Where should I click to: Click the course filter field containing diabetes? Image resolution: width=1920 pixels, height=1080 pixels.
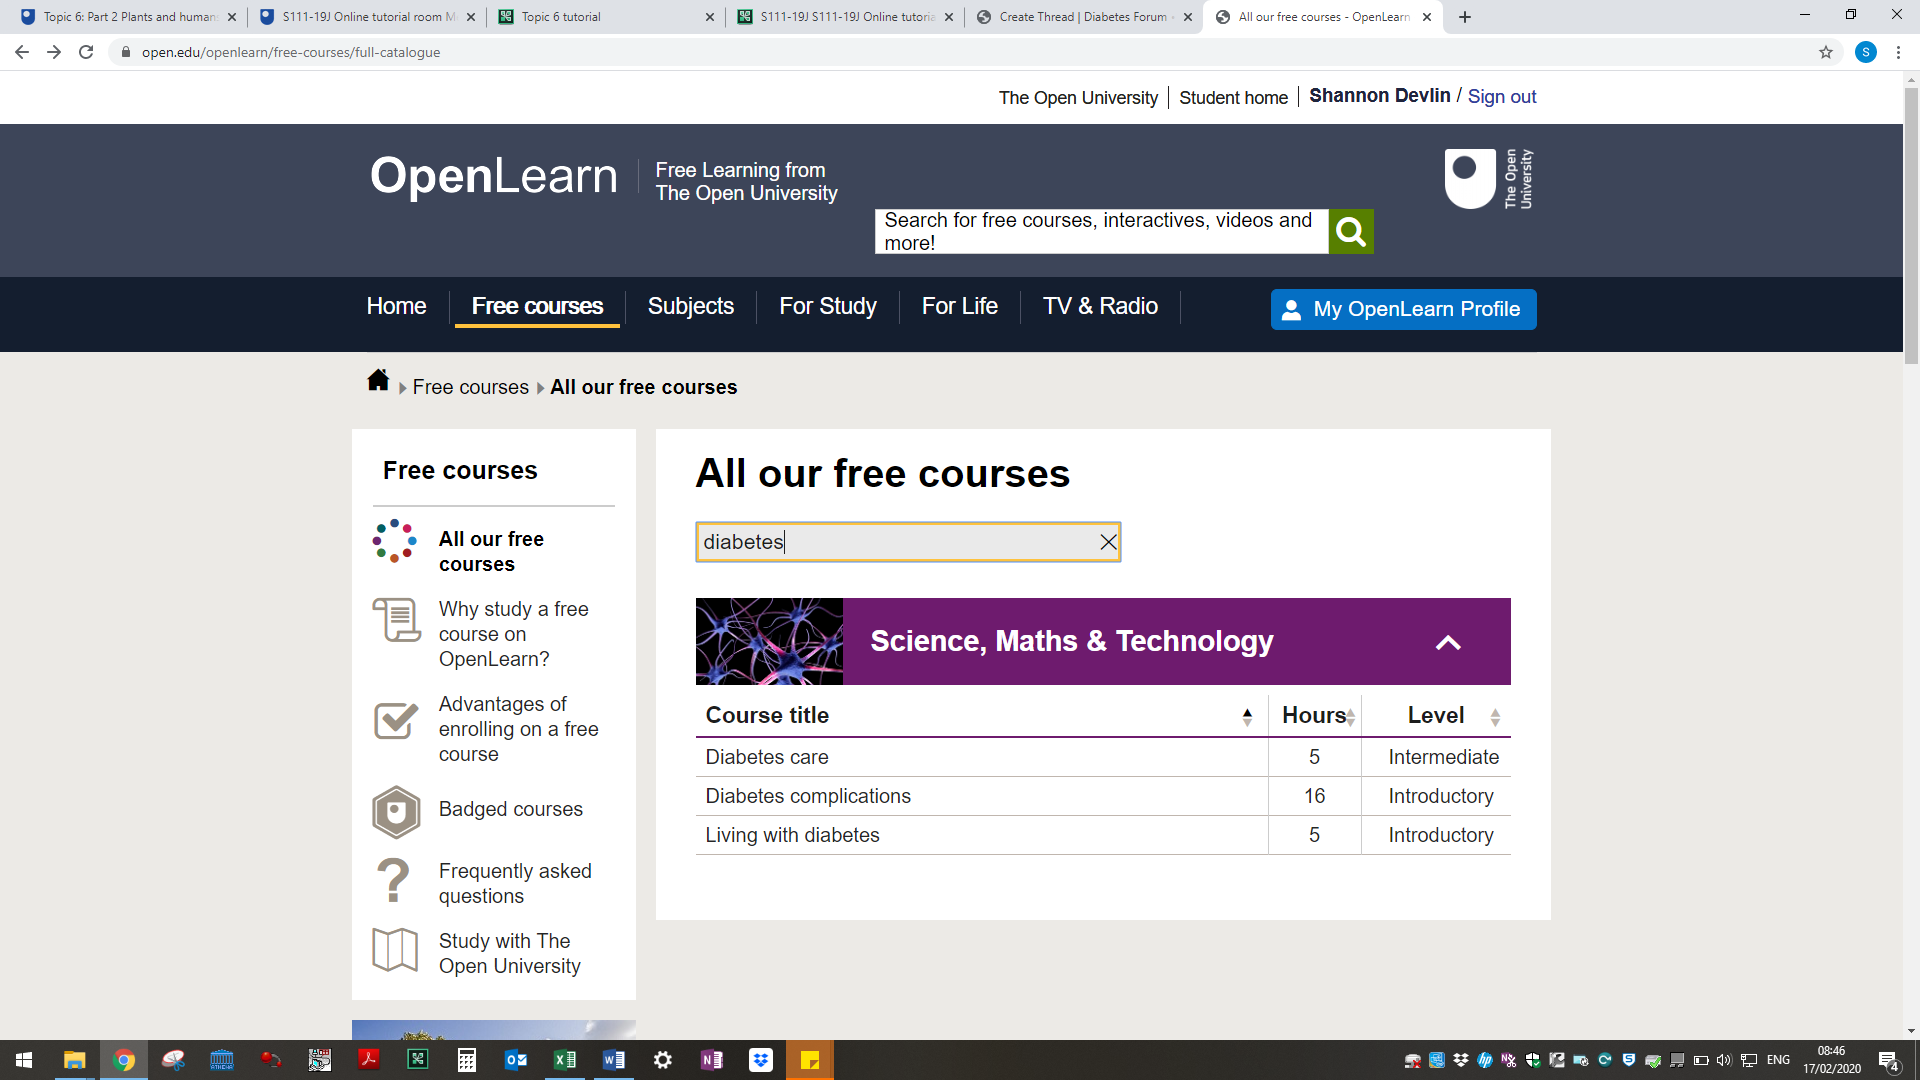coord(908,542)
